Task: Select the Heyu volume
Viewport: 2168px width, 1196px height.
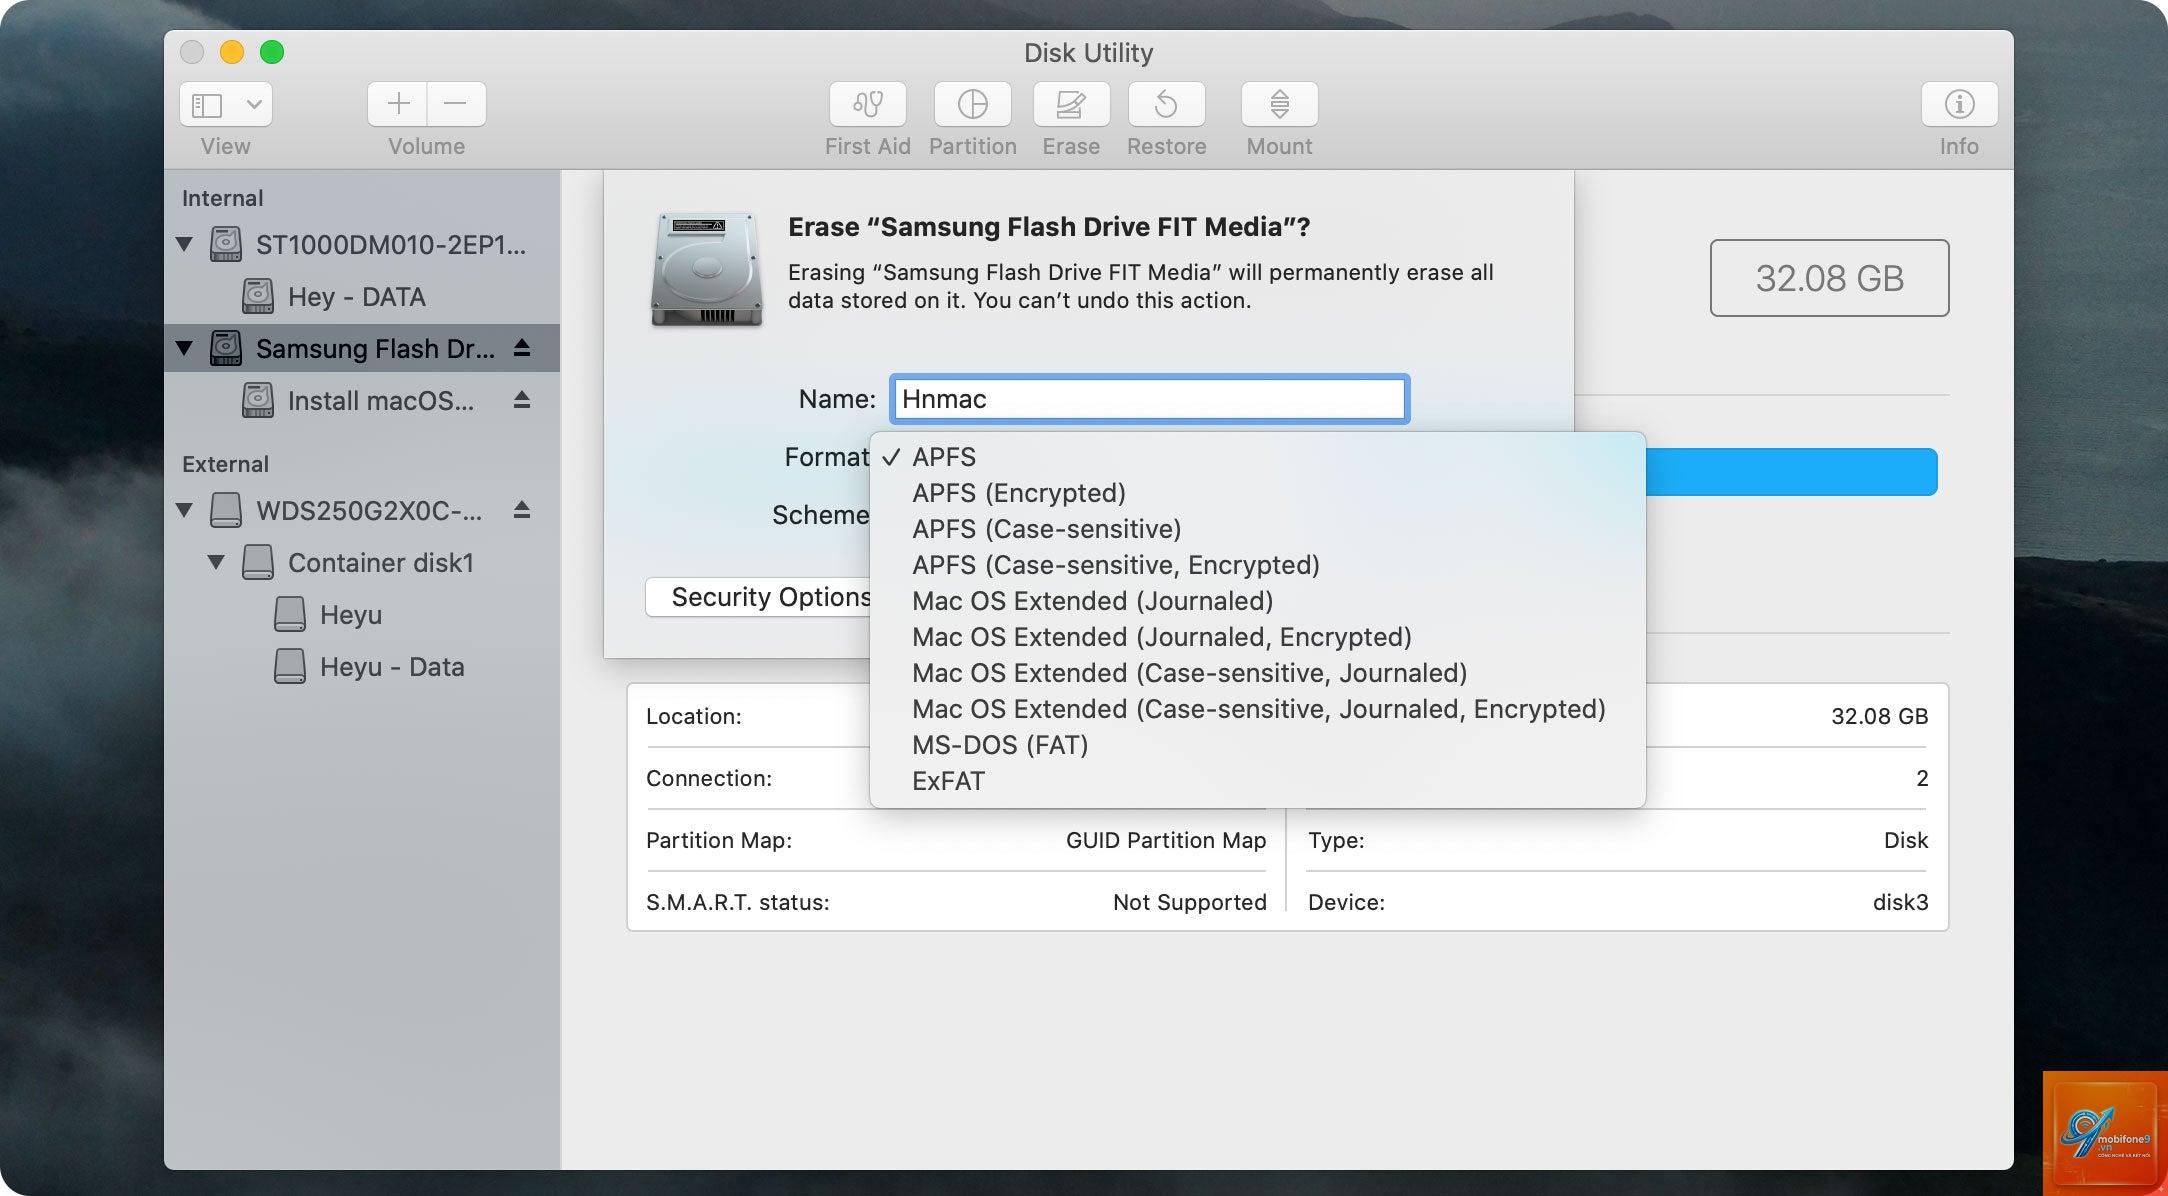Action: click(361, 614)
